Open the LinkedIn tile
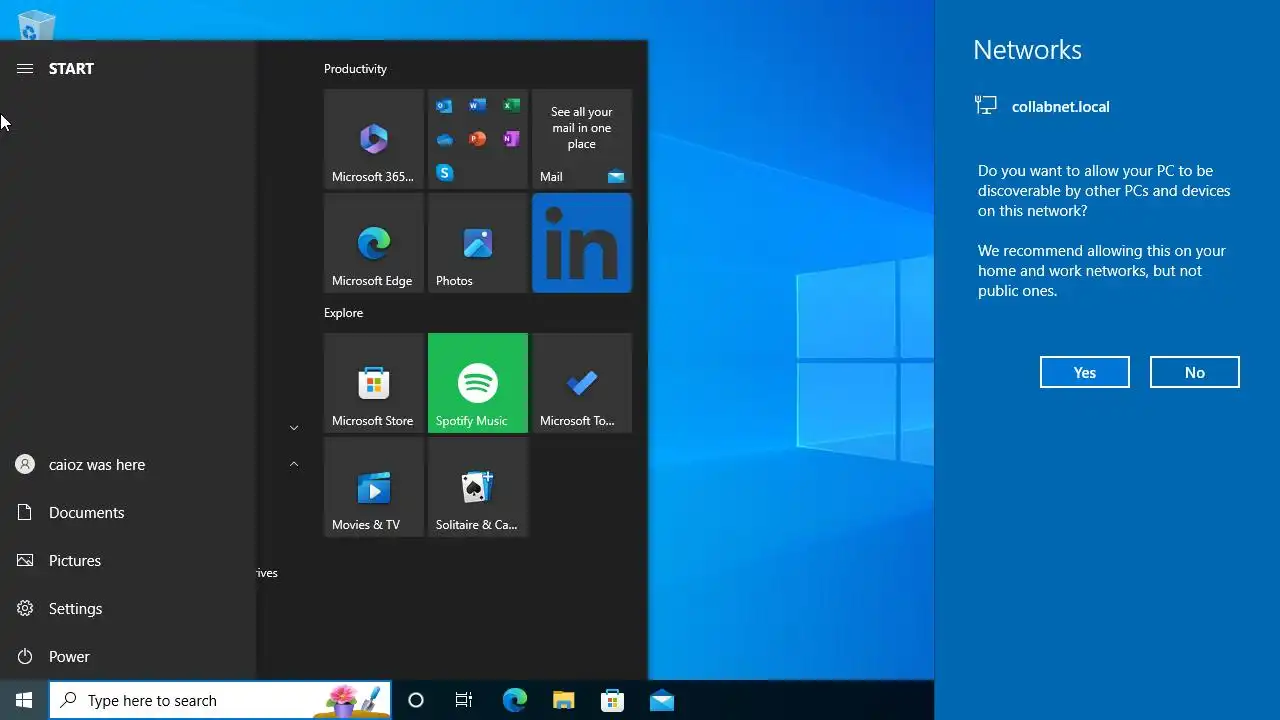 tap(582, 243)
